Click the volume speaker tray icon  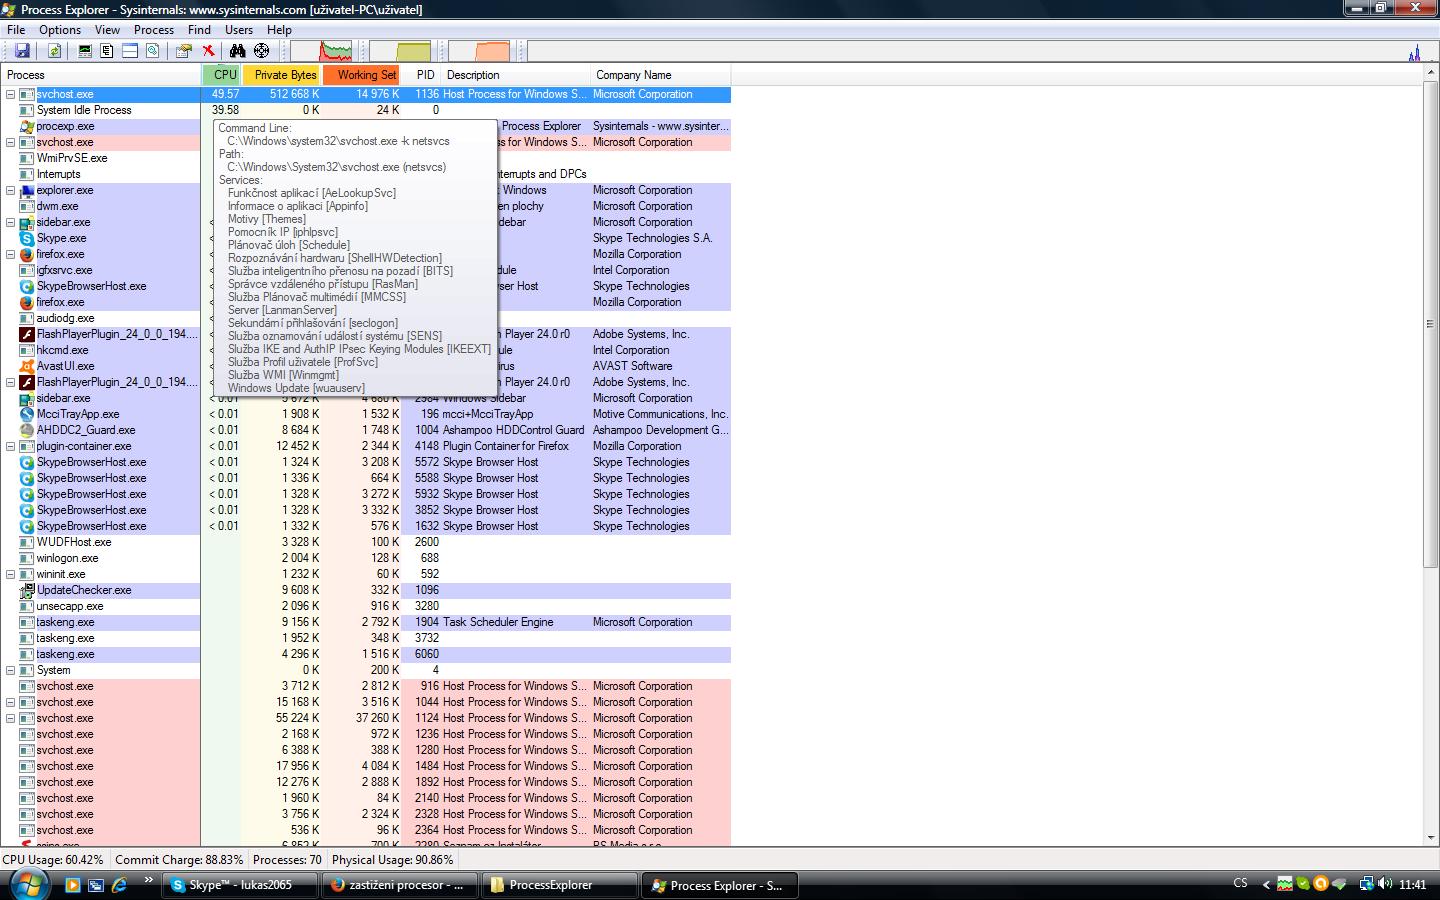pos(1385,884)
